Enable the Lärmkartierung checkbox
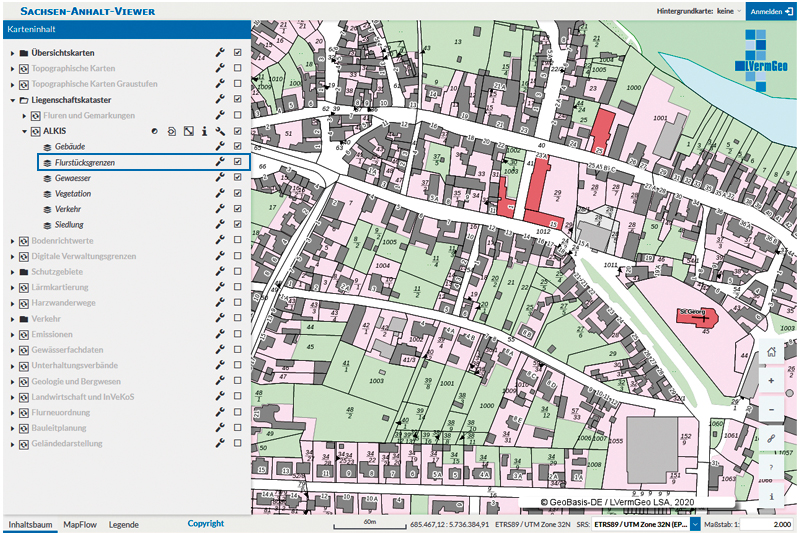The height and width of the screenshot is (533, 800). [x=238, y=287]
